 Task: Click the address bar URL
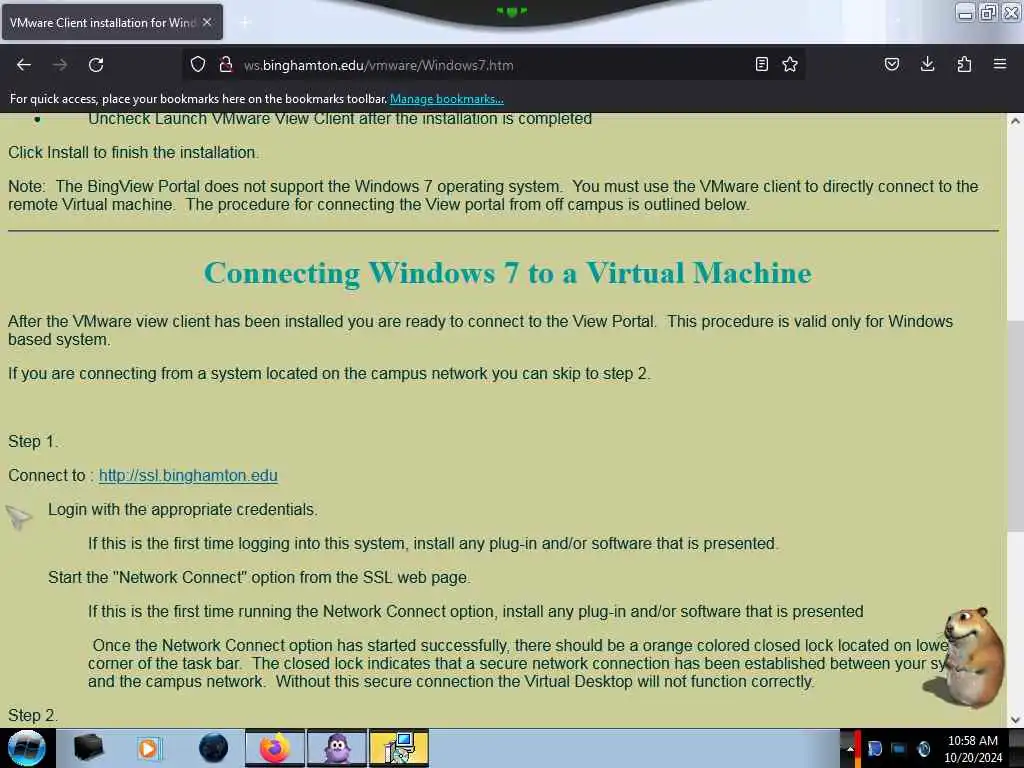click(x=379, y=65)
